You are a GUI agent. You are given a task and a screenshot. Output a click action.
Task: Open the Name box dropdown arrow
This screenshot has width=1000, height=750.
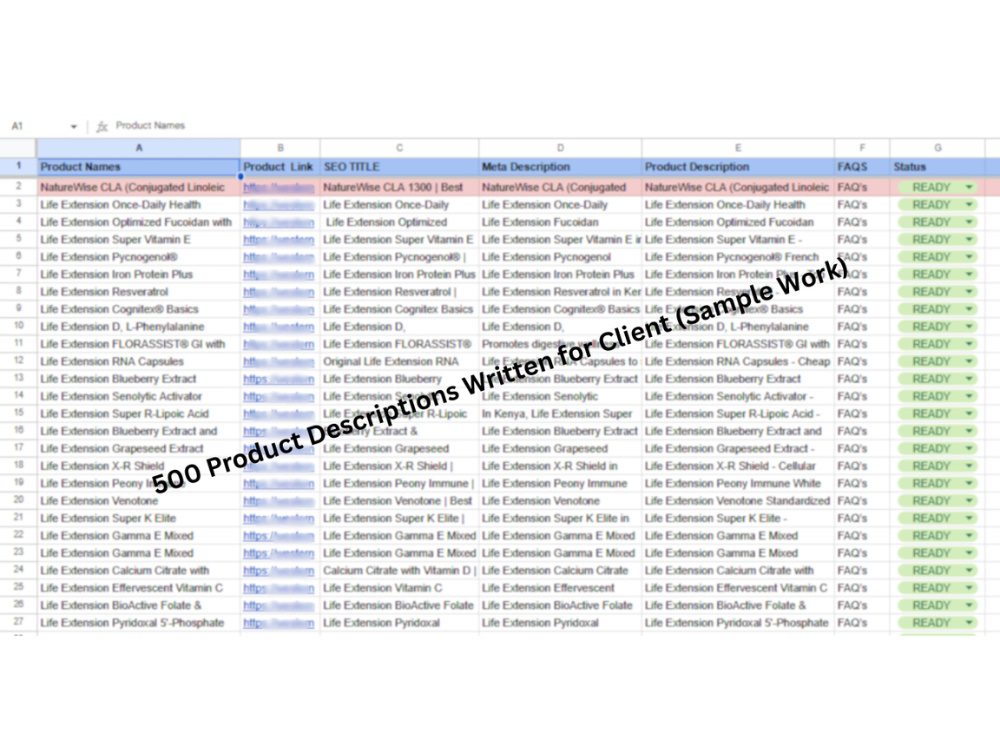coord(74,126)
